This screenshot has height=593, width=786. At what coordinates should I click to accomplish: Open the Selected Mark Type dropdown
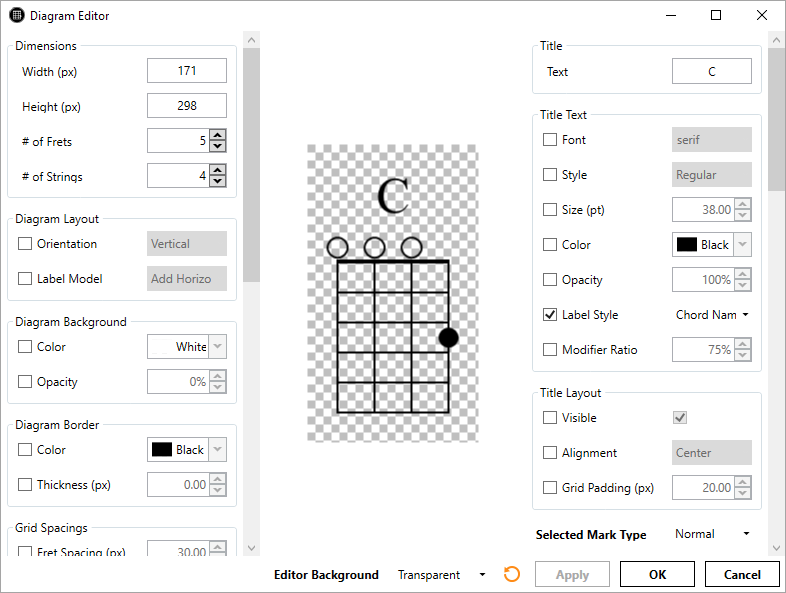711,534
